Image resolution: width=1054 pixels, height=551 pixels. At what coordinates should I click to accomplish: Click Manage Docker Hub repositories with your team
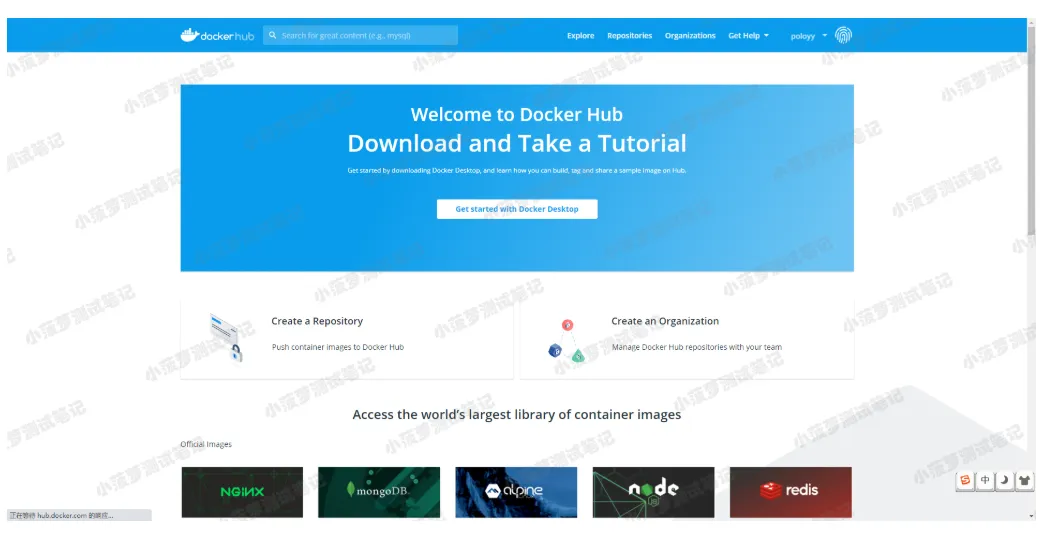click(696, 347)
